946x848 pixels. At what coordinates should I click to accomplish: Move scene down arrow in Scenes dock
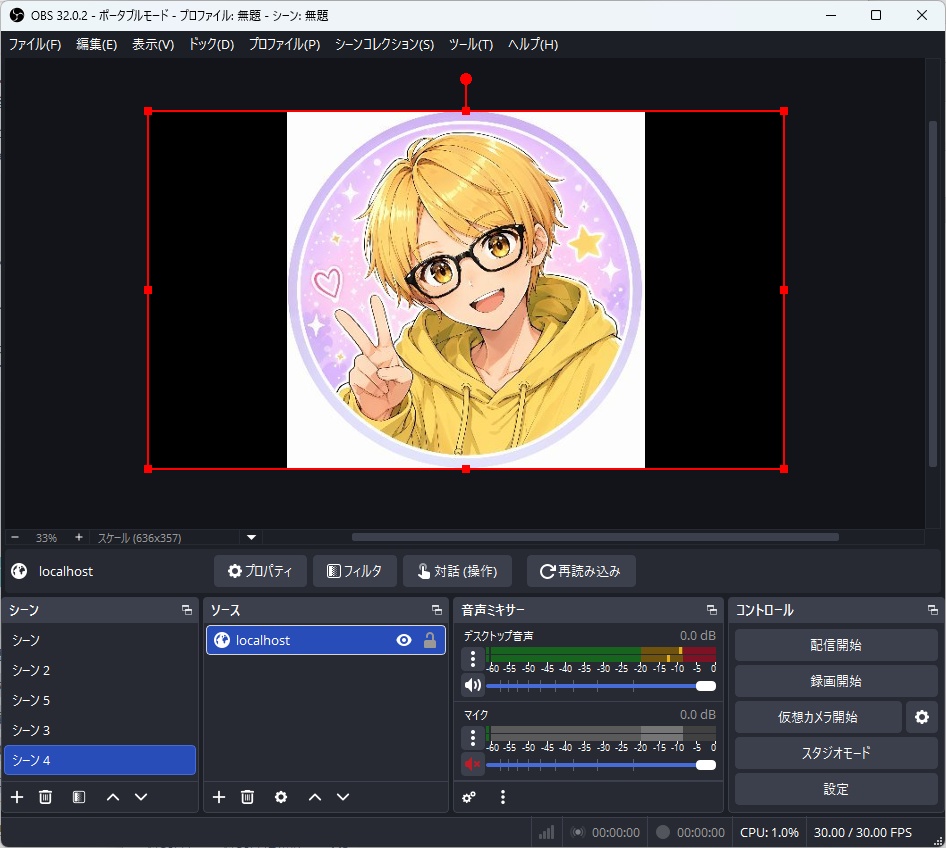point(141,797)
